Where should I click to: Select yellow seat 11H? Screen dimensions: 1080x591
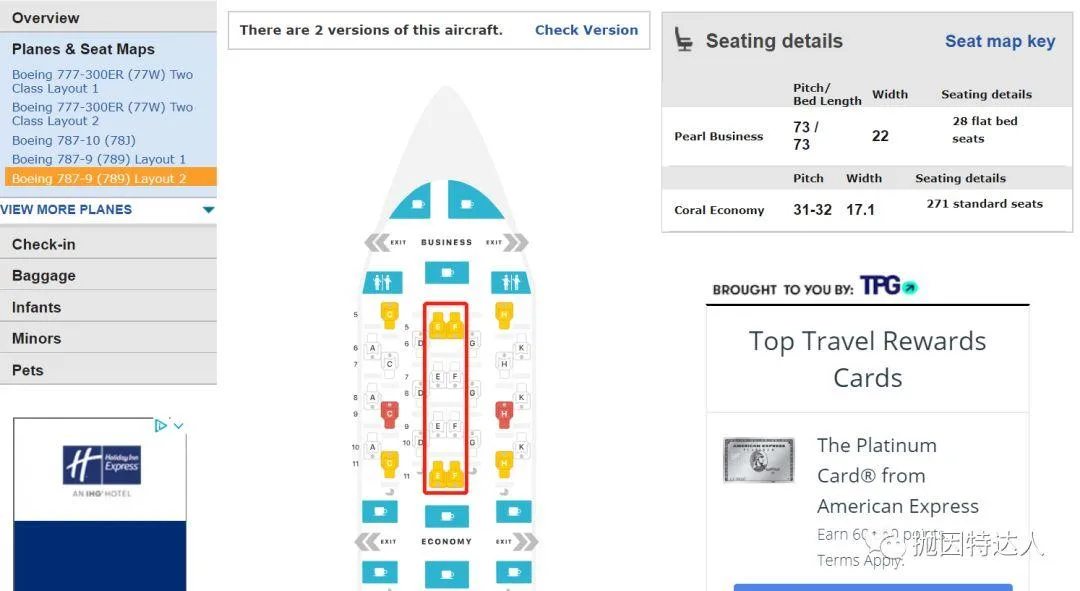505,462
